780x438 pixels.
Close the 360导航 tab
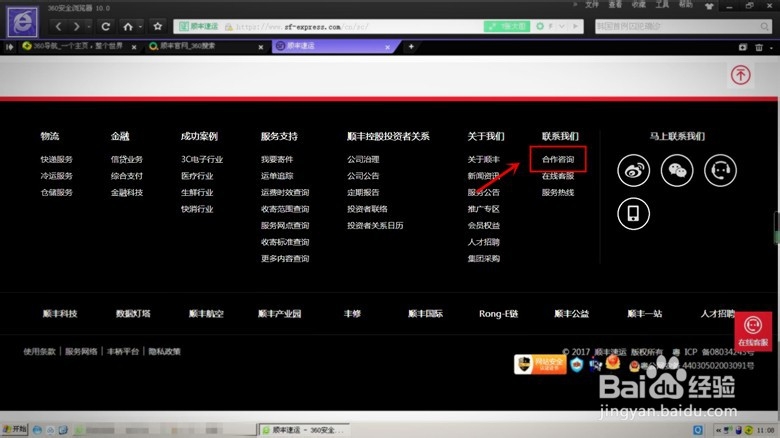134,47
